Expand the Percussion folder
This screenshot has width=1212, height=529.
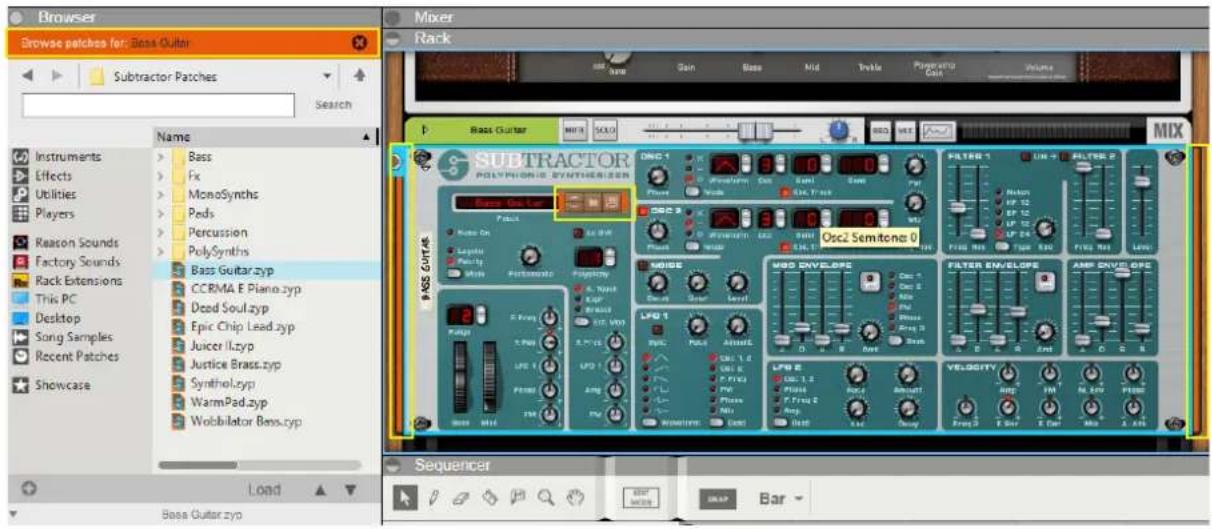(160, 233)
